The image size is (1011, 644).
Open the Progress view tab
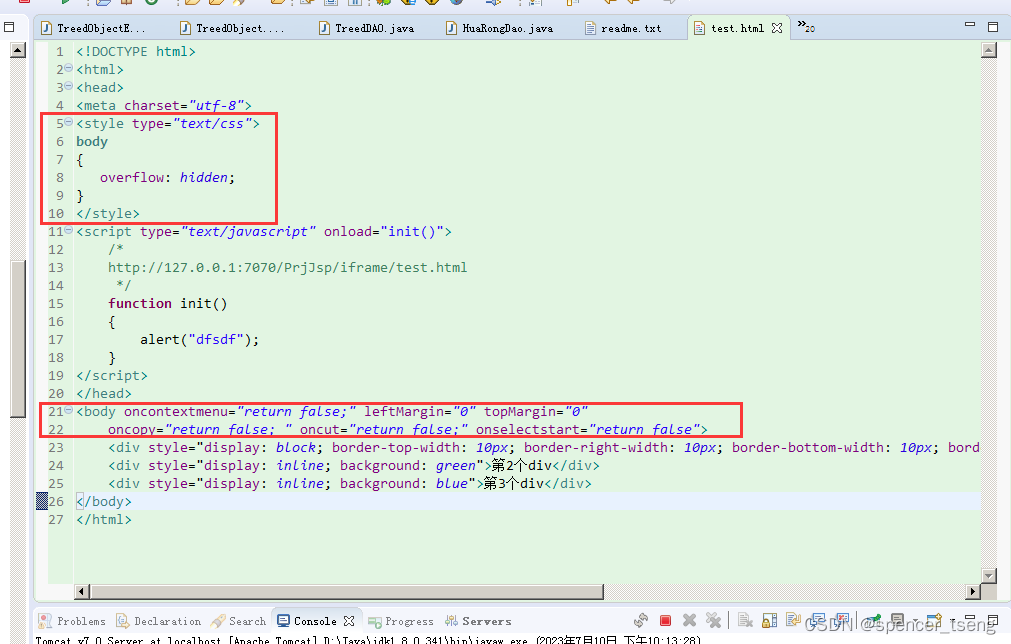coord(401,621)
